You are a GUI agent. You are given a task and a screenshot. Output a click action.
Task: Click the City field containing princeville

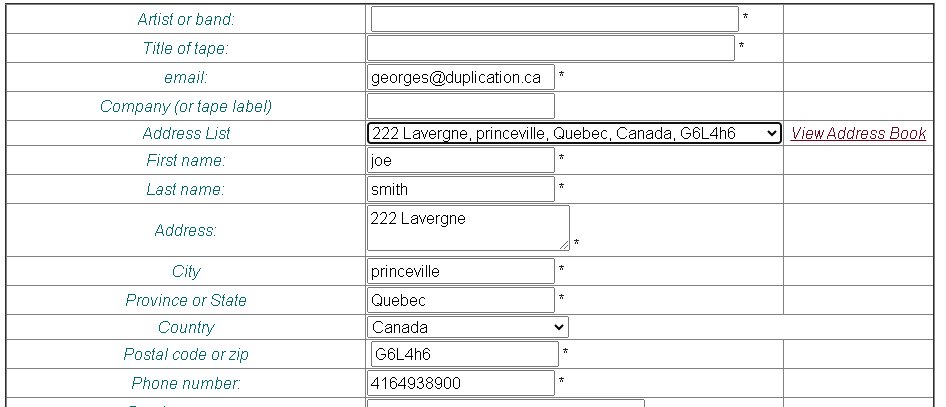tap(460, 271)
